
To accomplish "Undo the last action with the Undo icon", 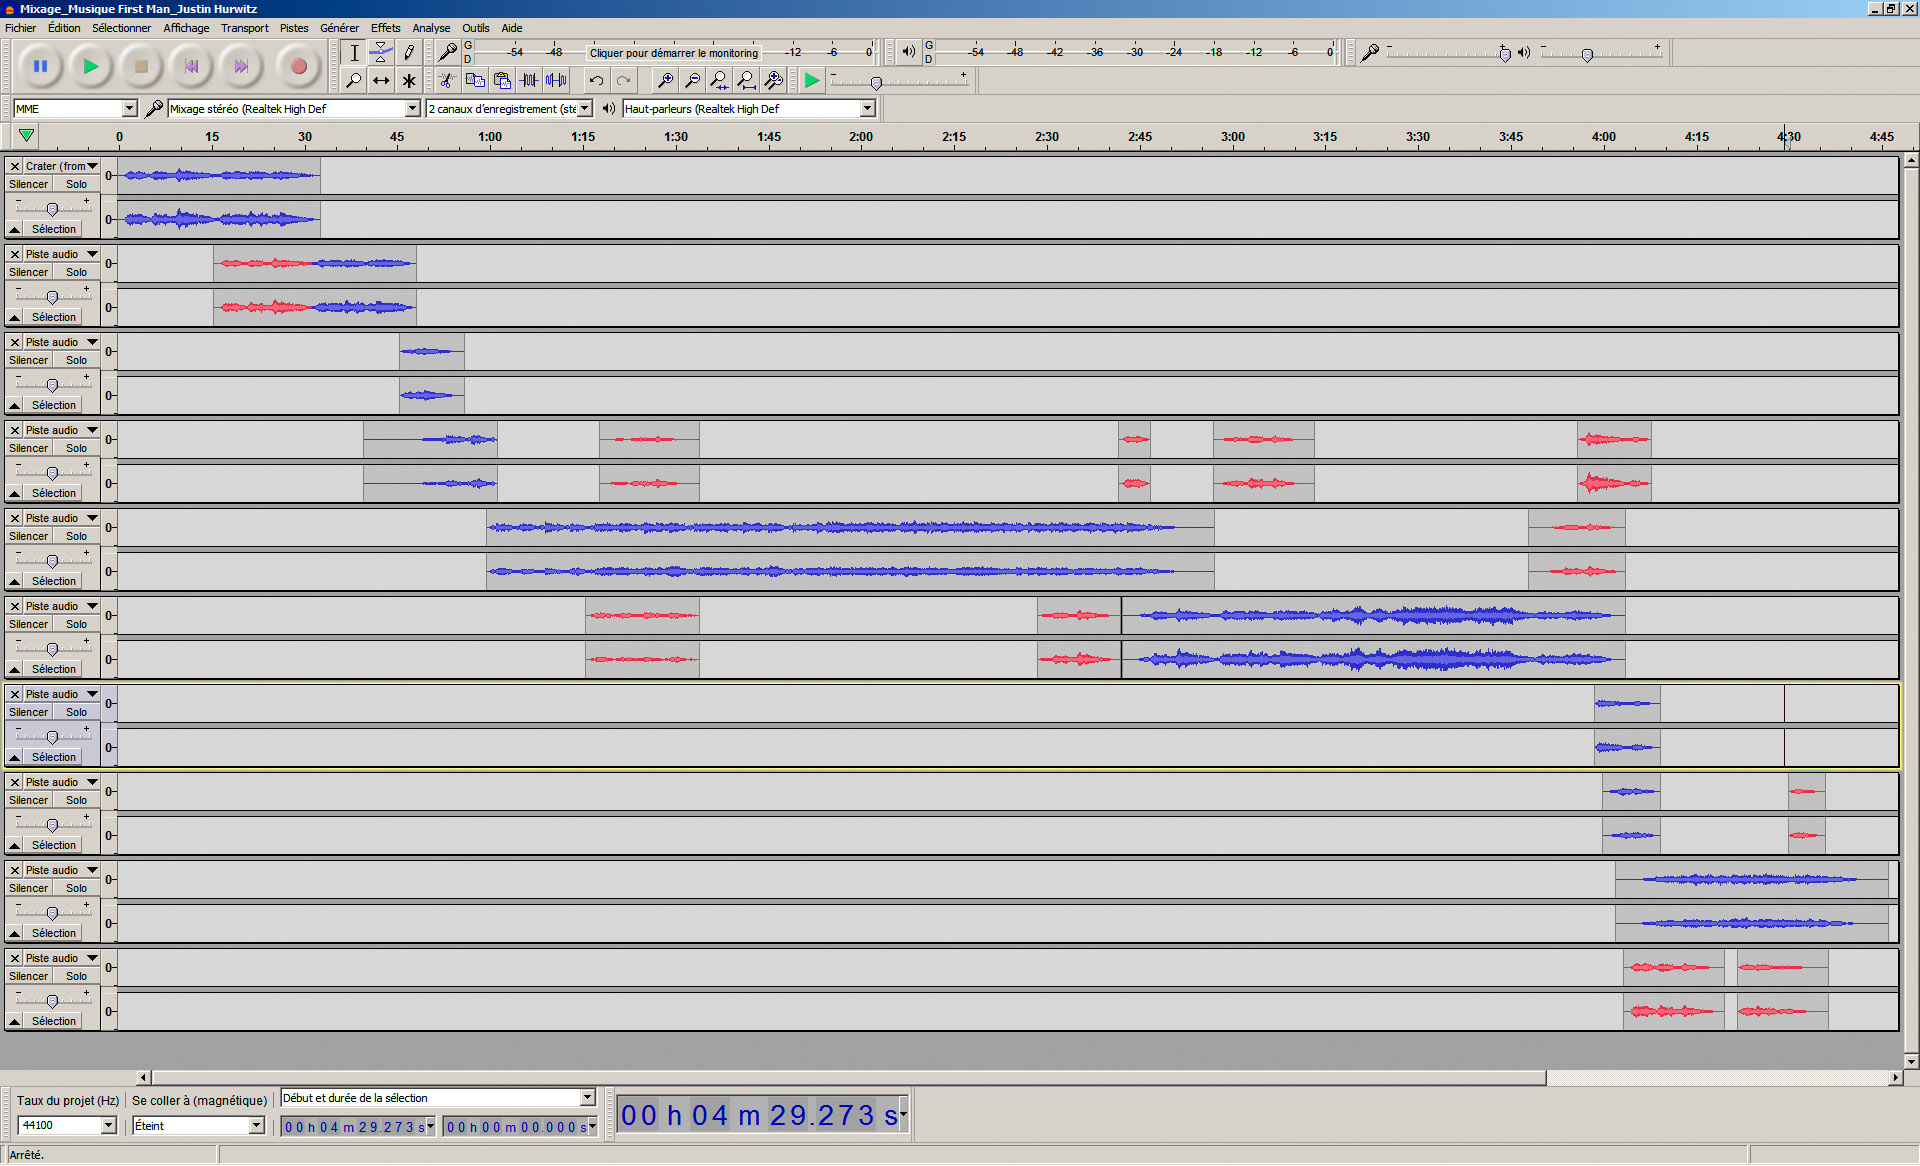I will pos(595,80).
